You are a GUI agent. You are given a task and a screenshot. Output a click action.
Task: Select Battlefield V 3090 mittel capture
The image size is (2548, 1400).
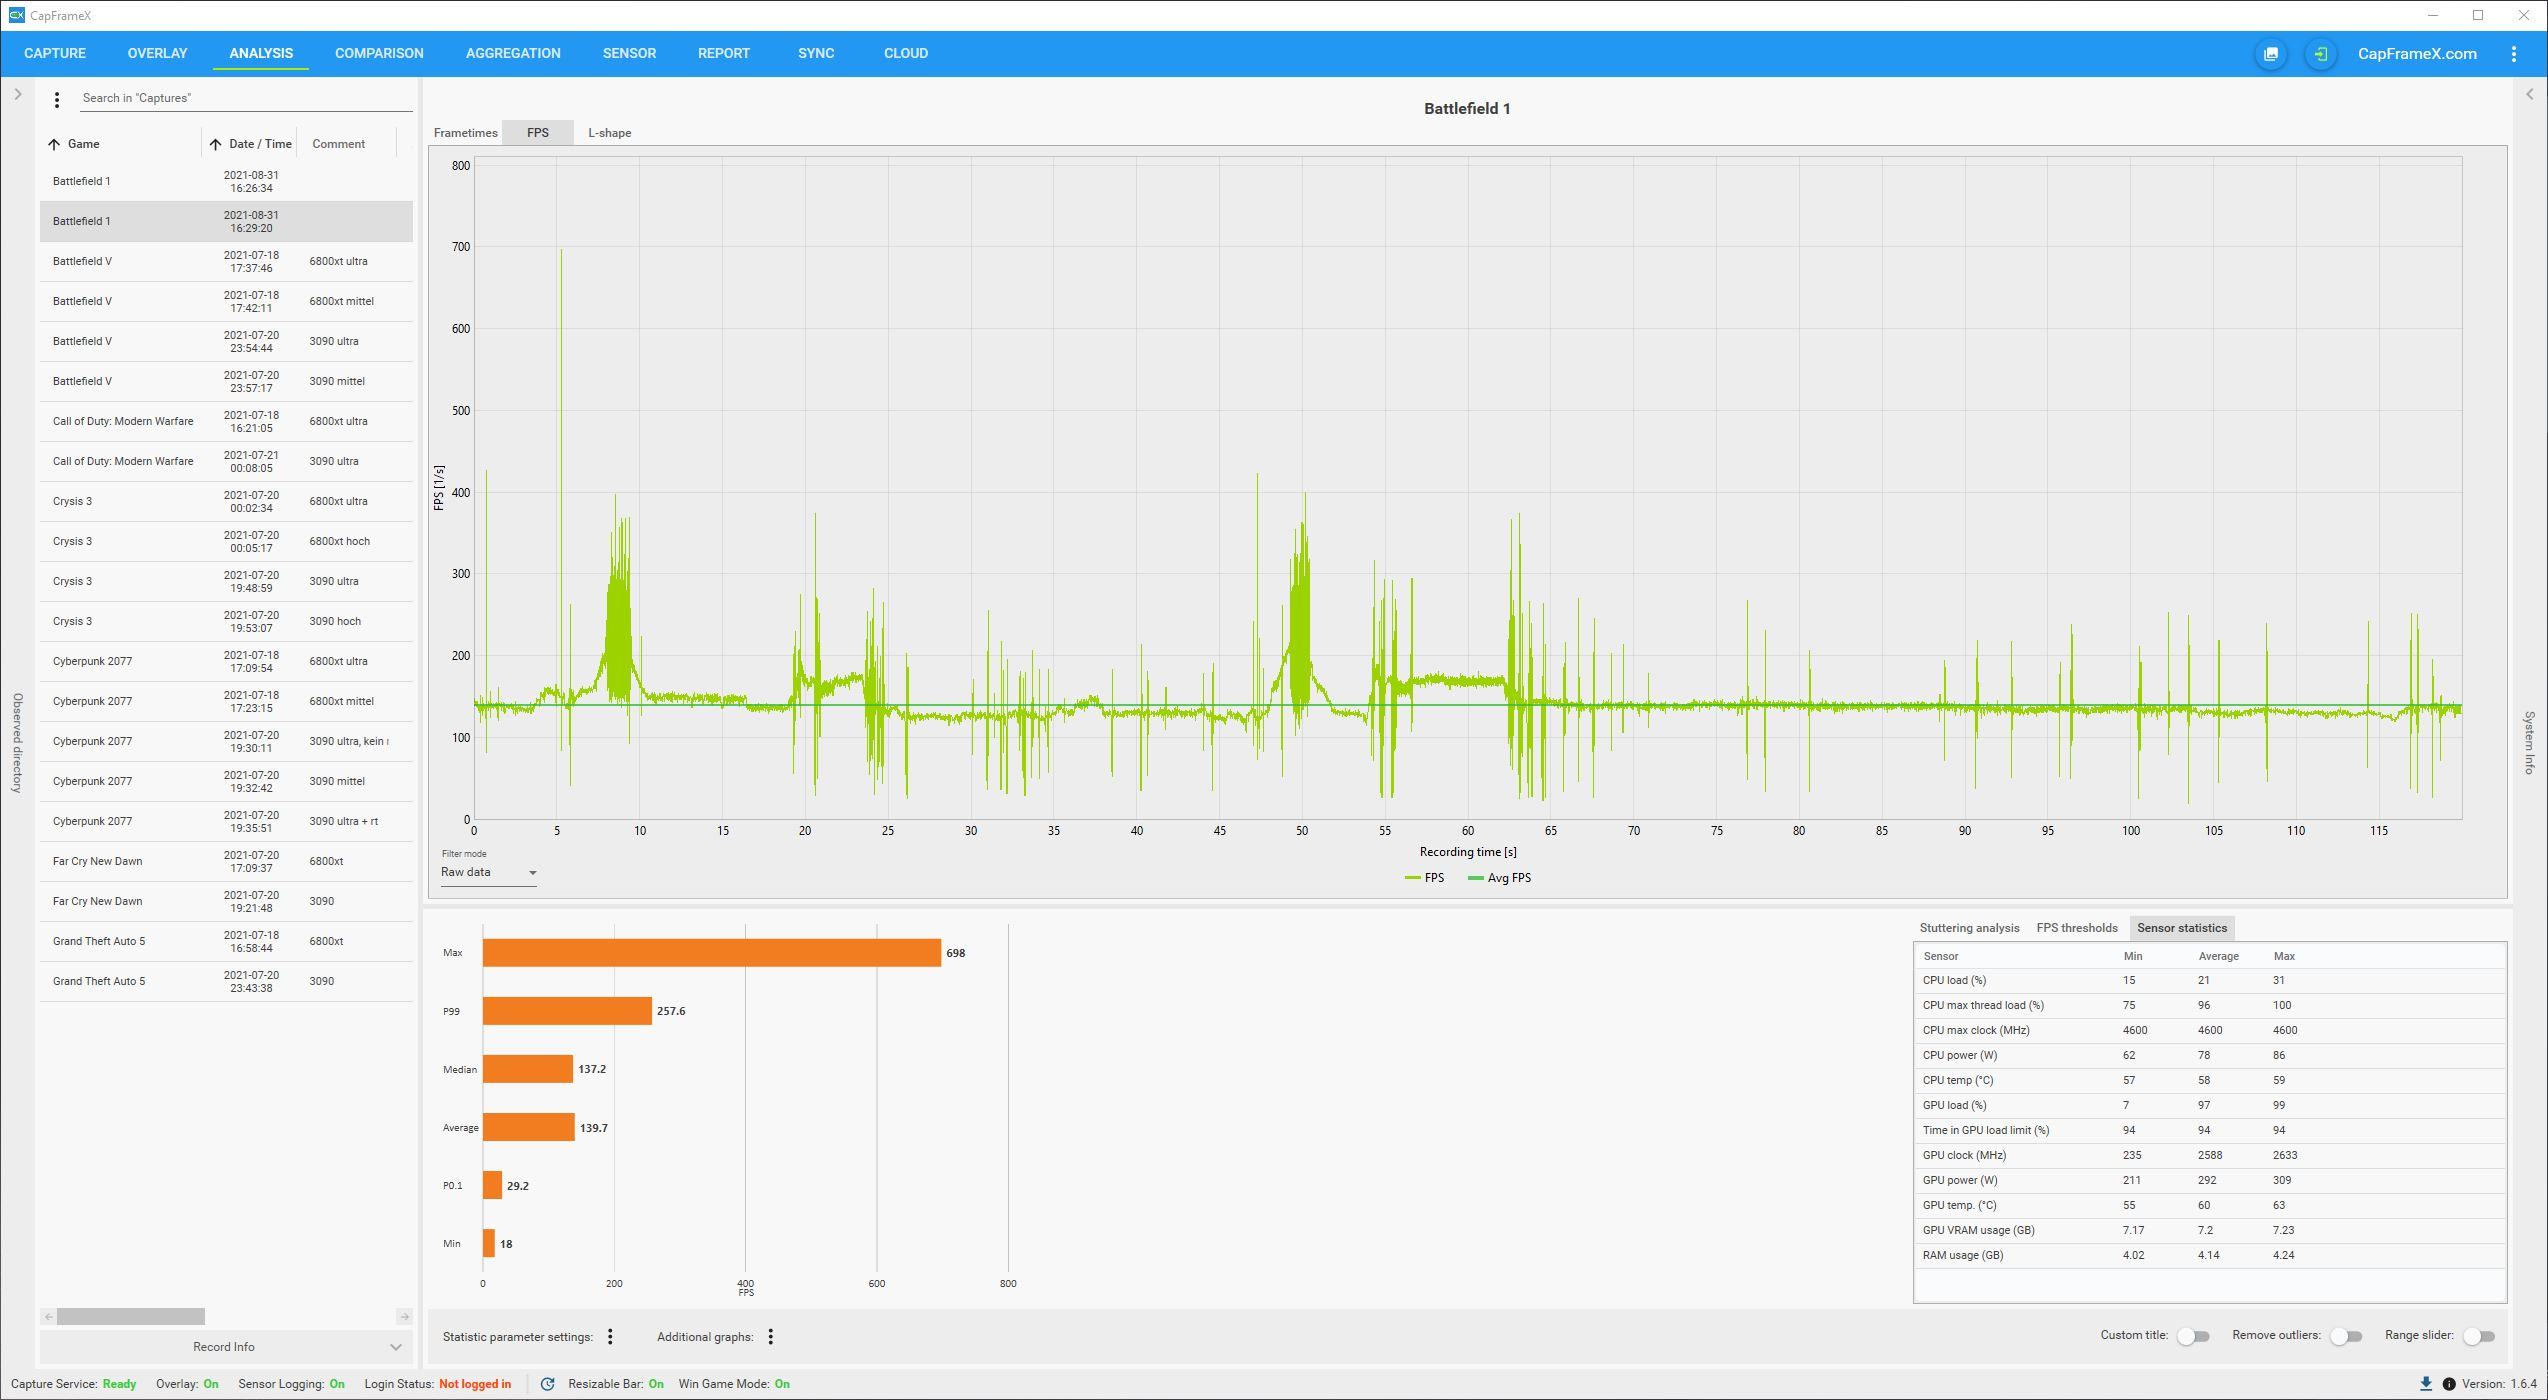(226, 382)
